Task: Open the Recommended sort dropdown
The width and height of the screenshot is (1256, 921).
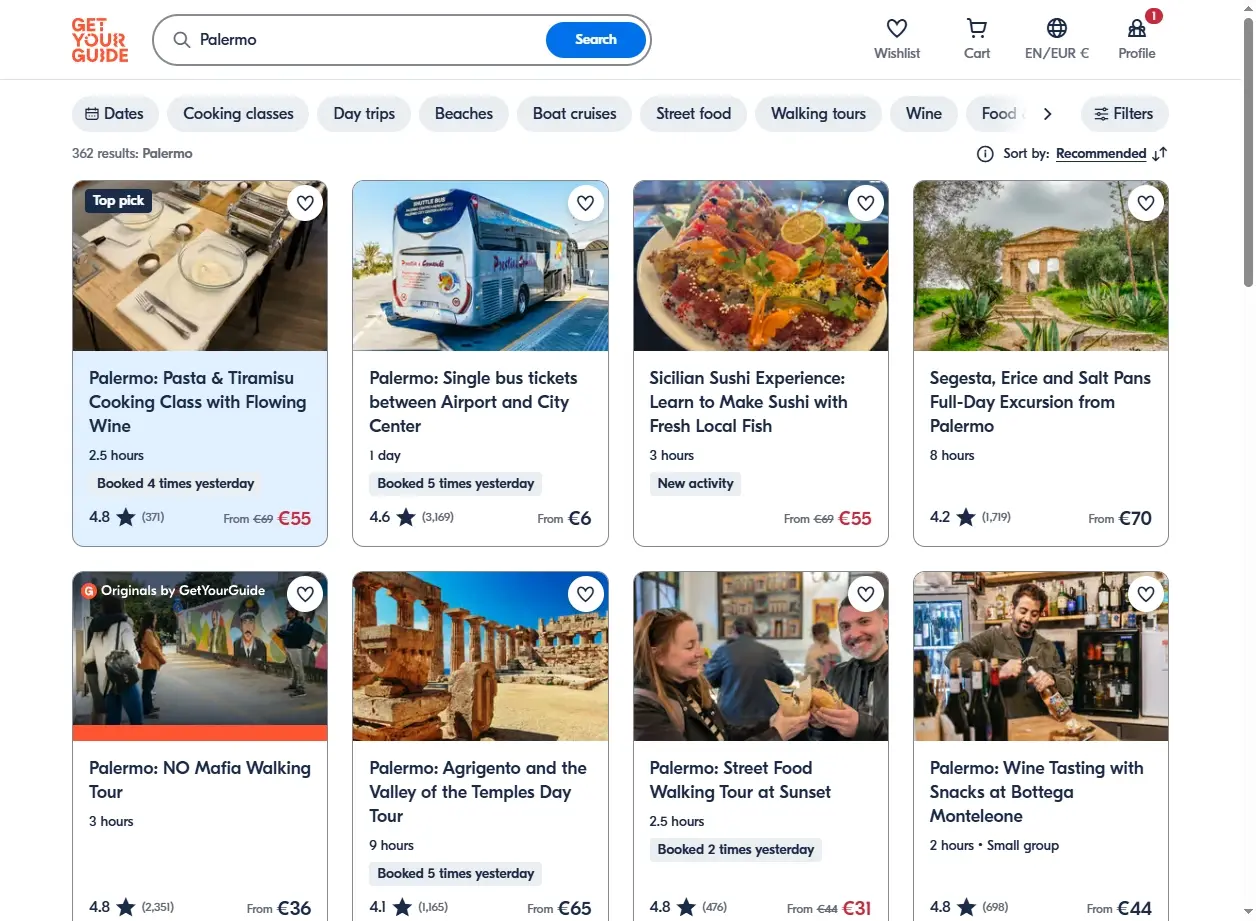Action: click(1101, 154)
